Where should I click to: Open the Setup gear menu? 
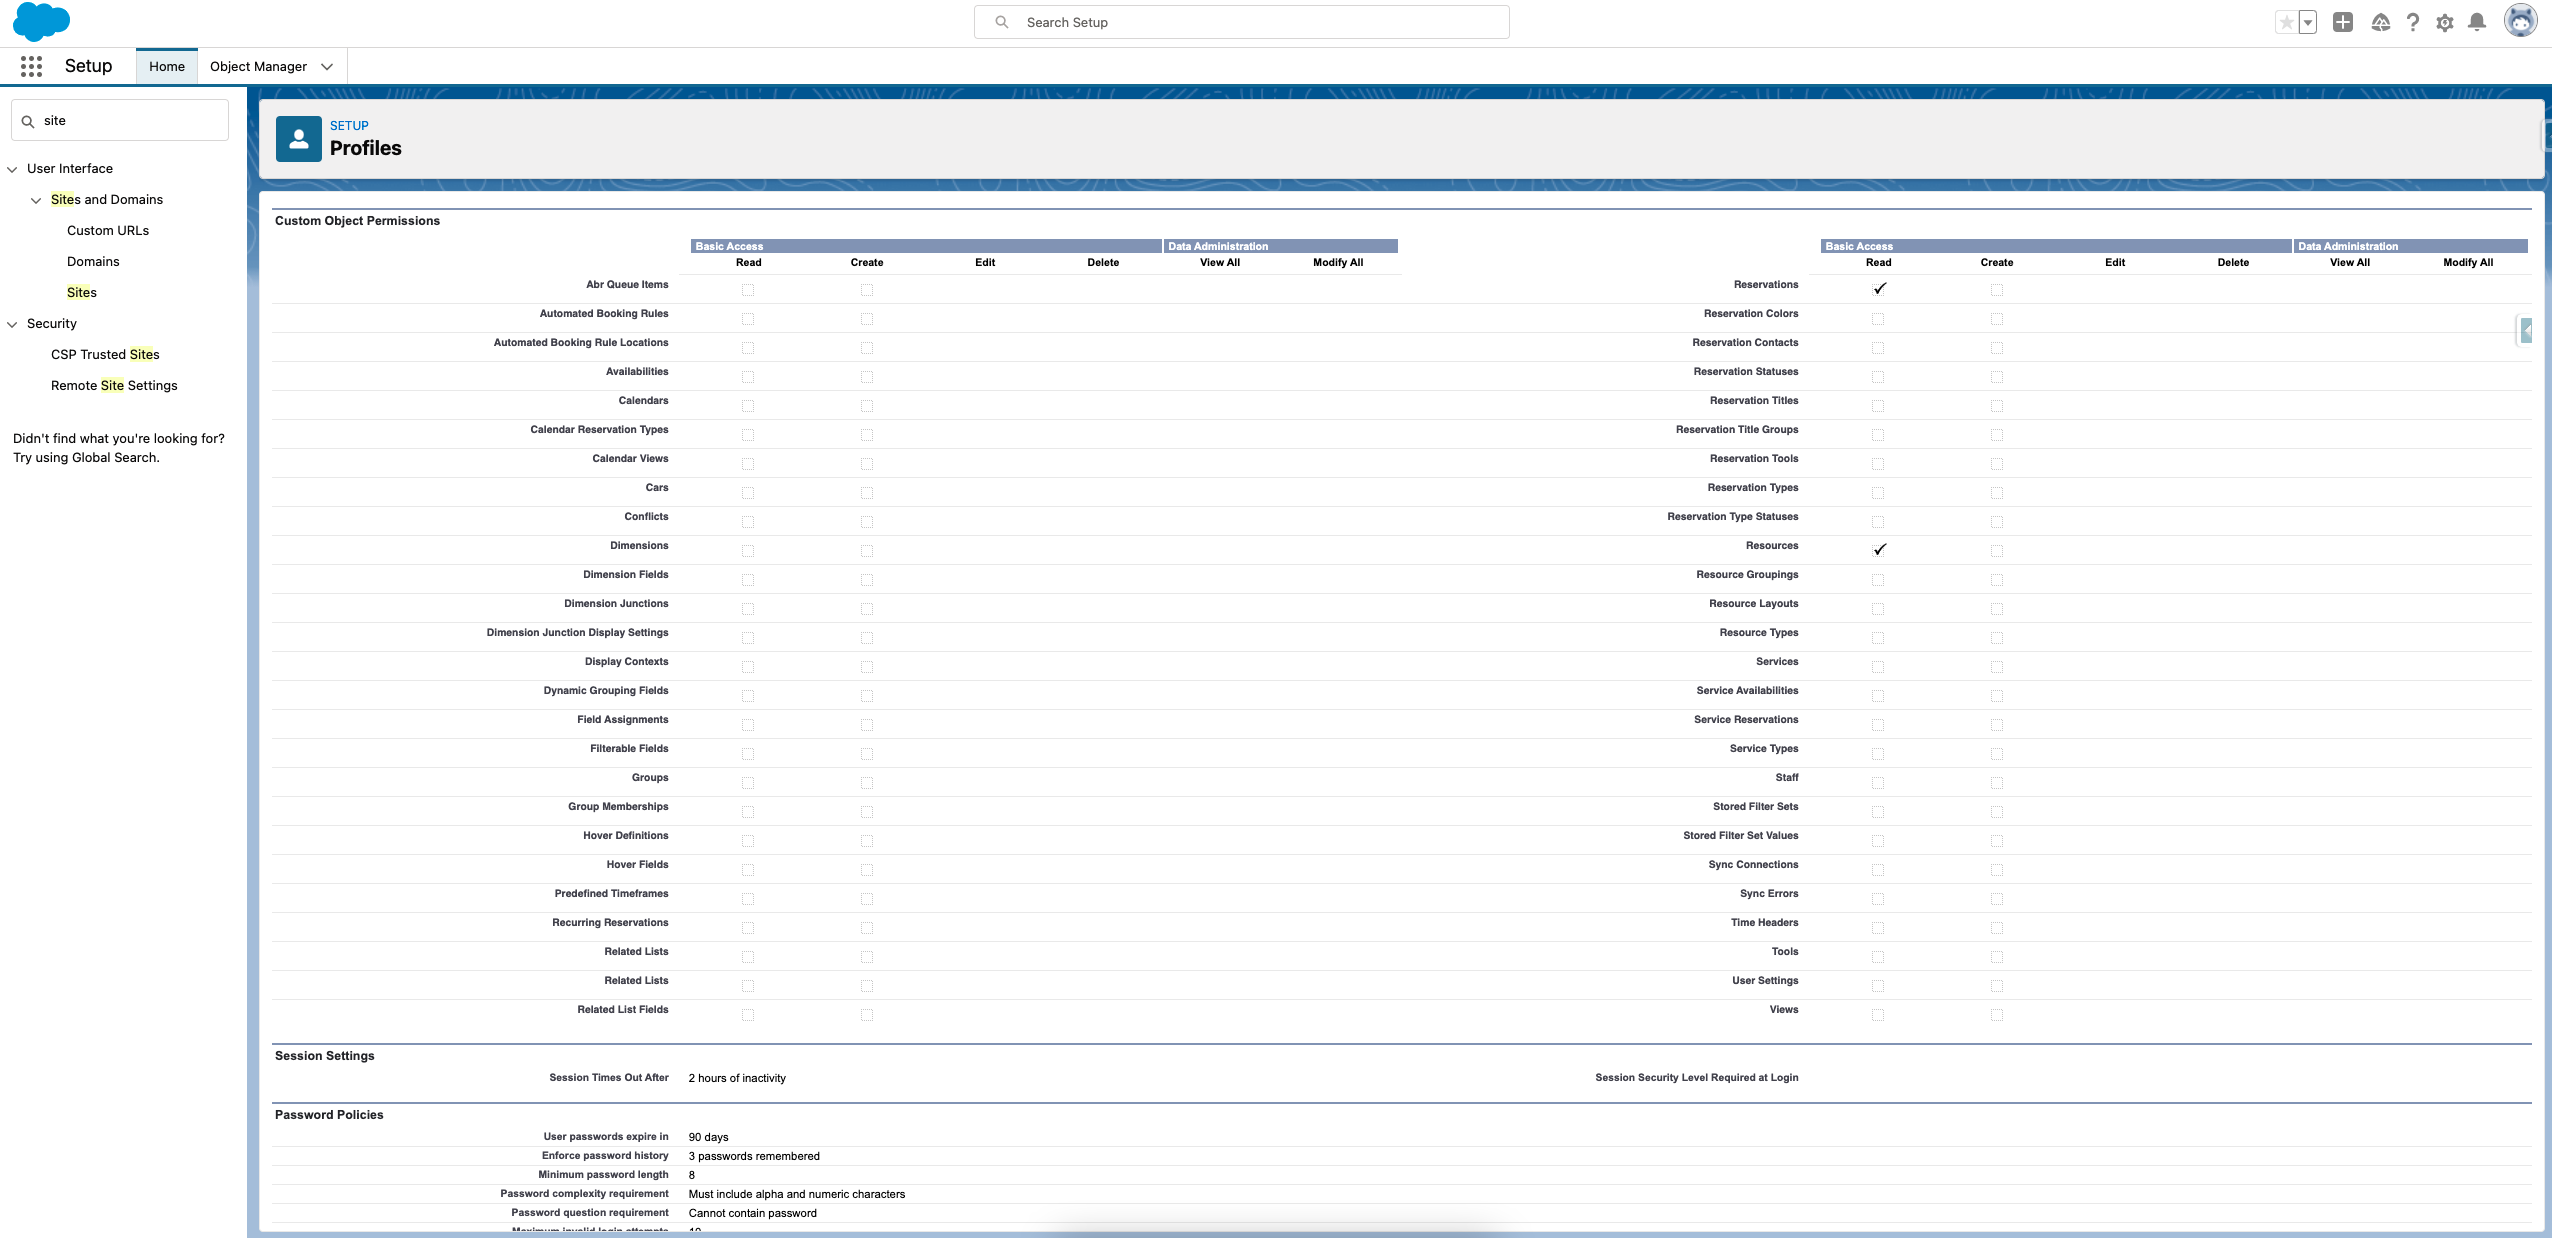coord(2444,22)
